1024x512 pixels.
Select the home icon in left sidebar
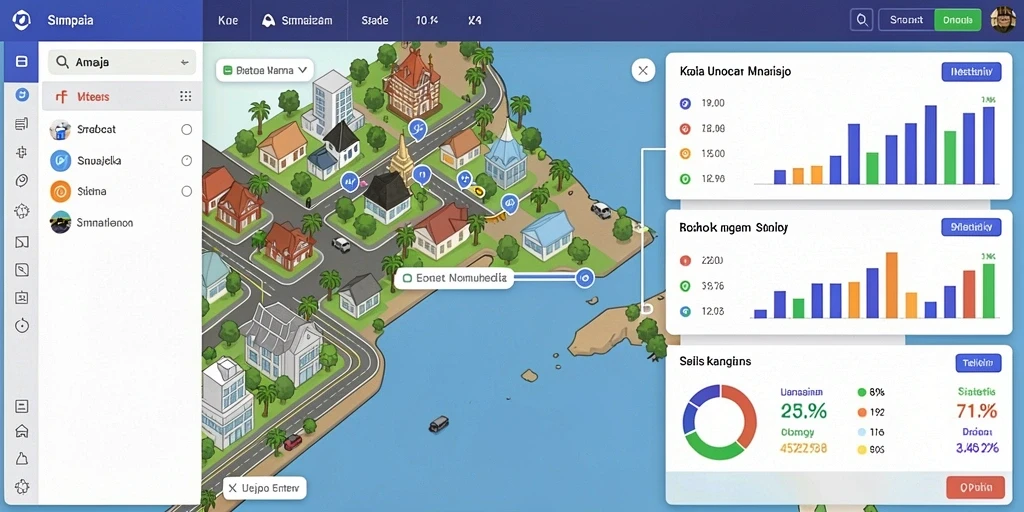point(22,431)
